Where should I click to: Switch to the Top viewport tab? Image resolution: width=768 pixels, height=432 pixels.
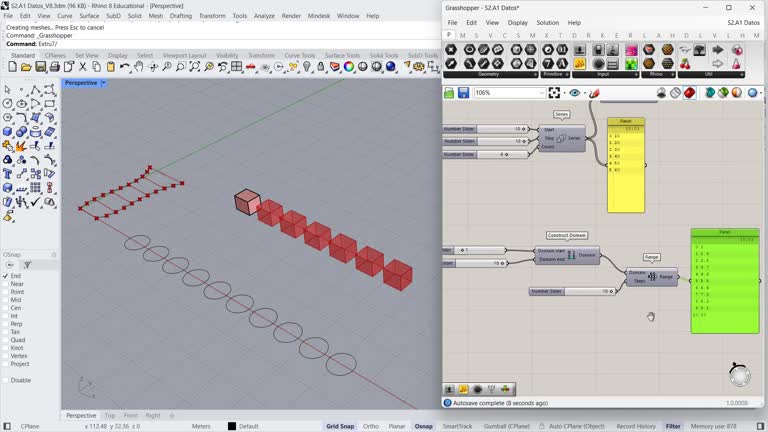(x=110, y=415)
